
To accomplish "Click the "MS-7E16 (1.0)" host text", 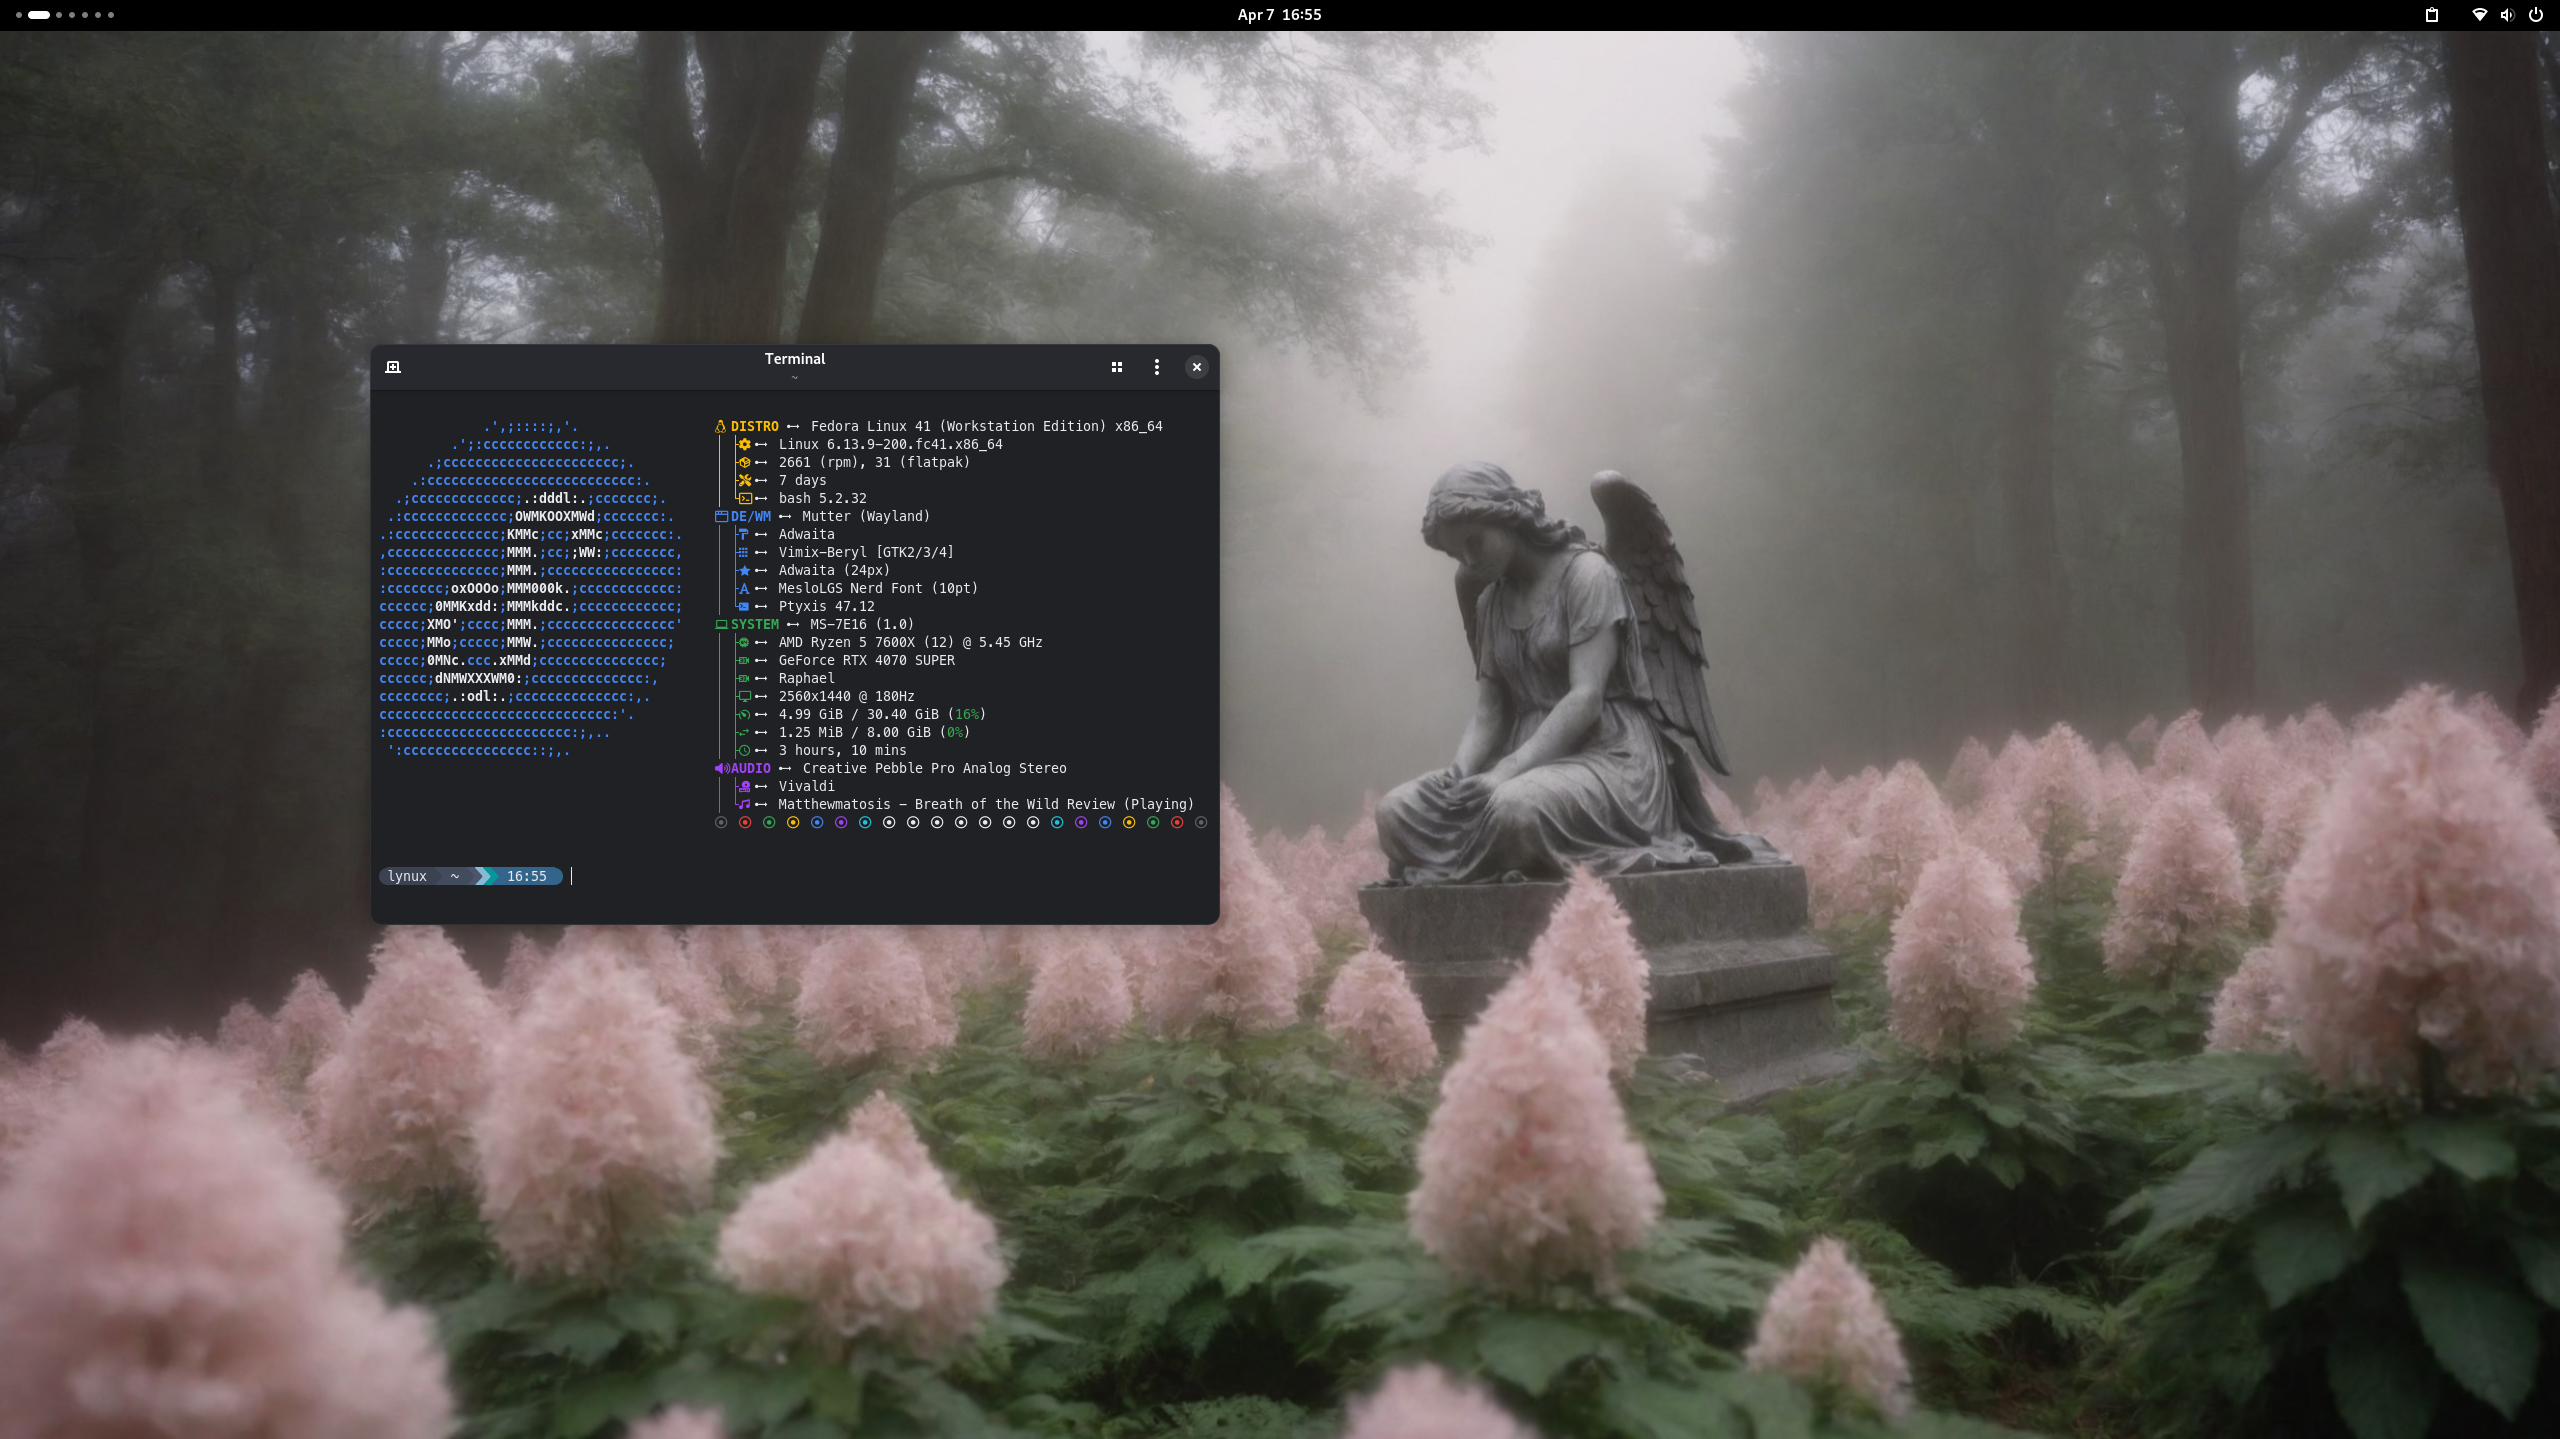I will click(862, 624).
